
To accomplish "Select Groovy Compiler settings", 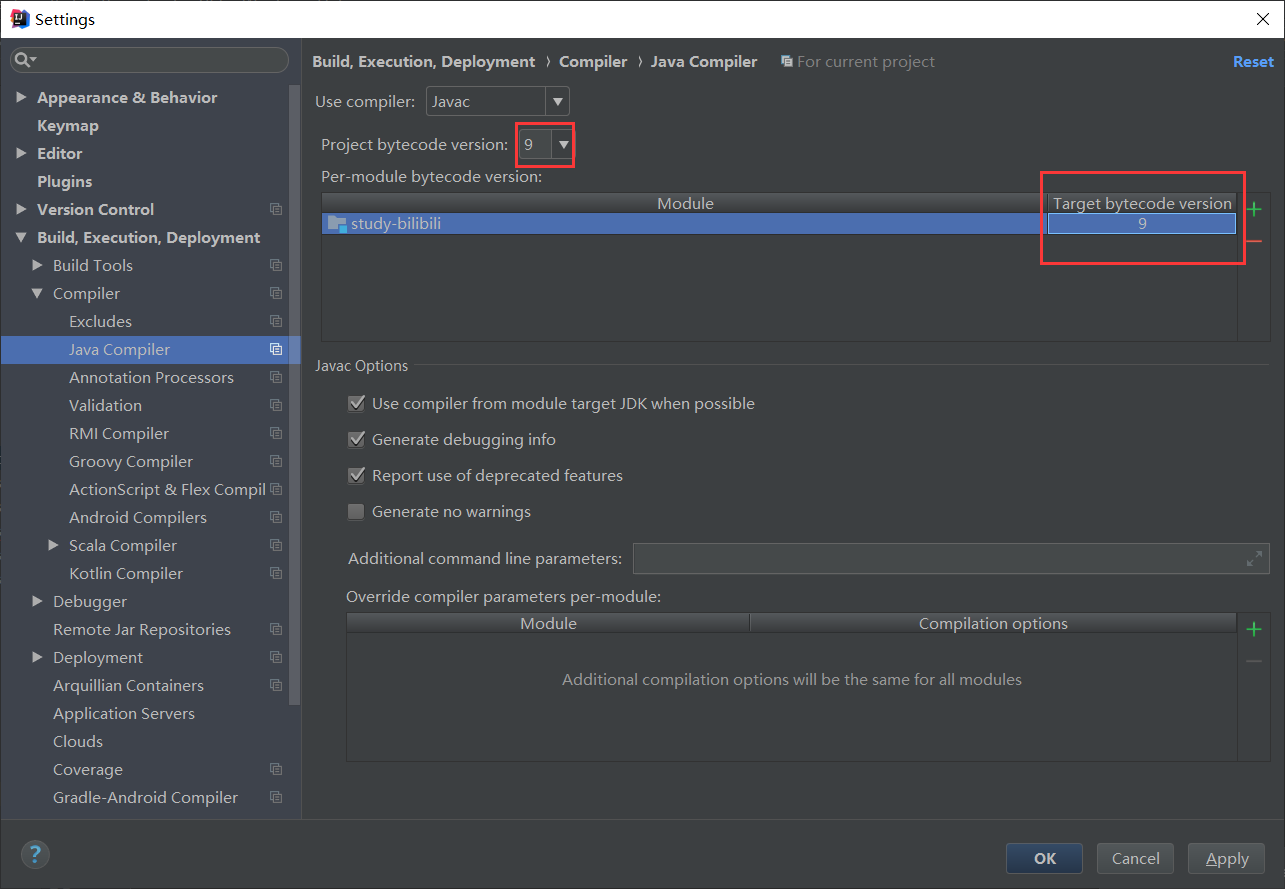I will click(x=131, y=461).
